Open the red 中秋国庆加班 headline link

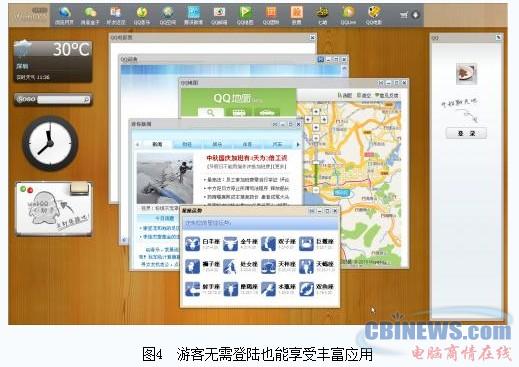(x=247, y=158)
